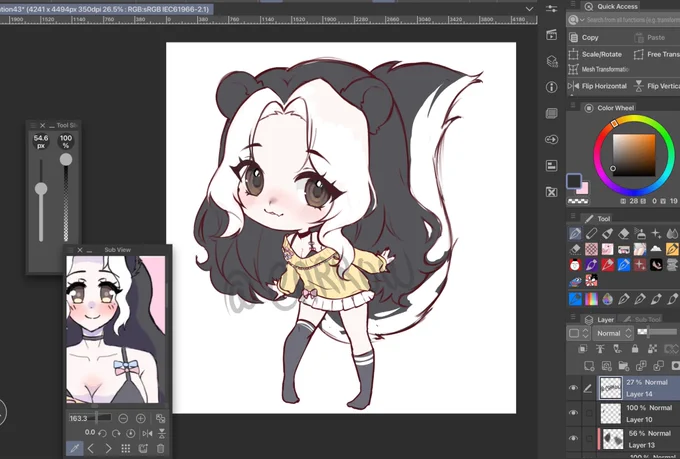Viewport: 680px width, 459px height.
Task: Select the pink checkered pattern brush
Action: tap(591, 249)
